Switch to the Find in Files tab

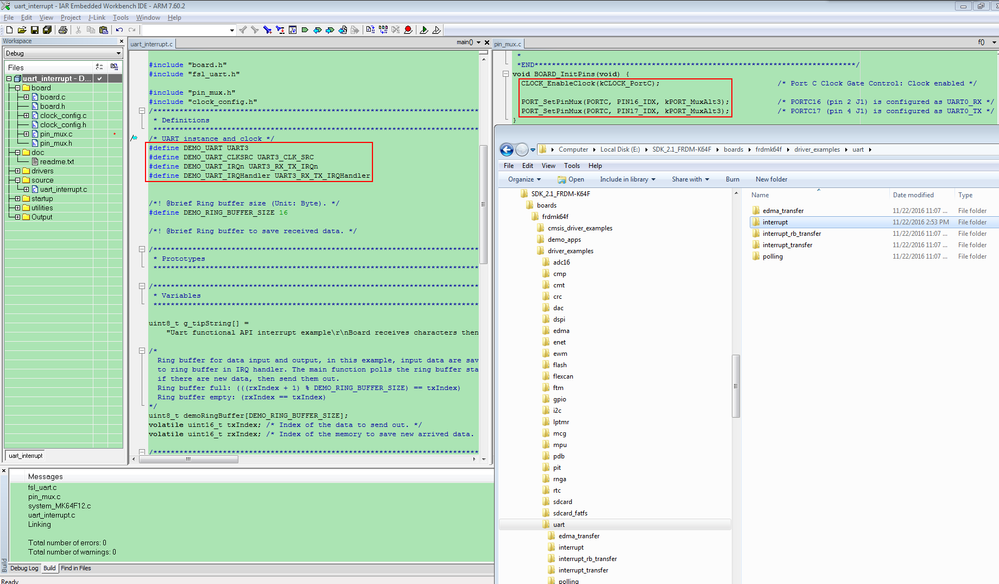[x=76, y=568]
